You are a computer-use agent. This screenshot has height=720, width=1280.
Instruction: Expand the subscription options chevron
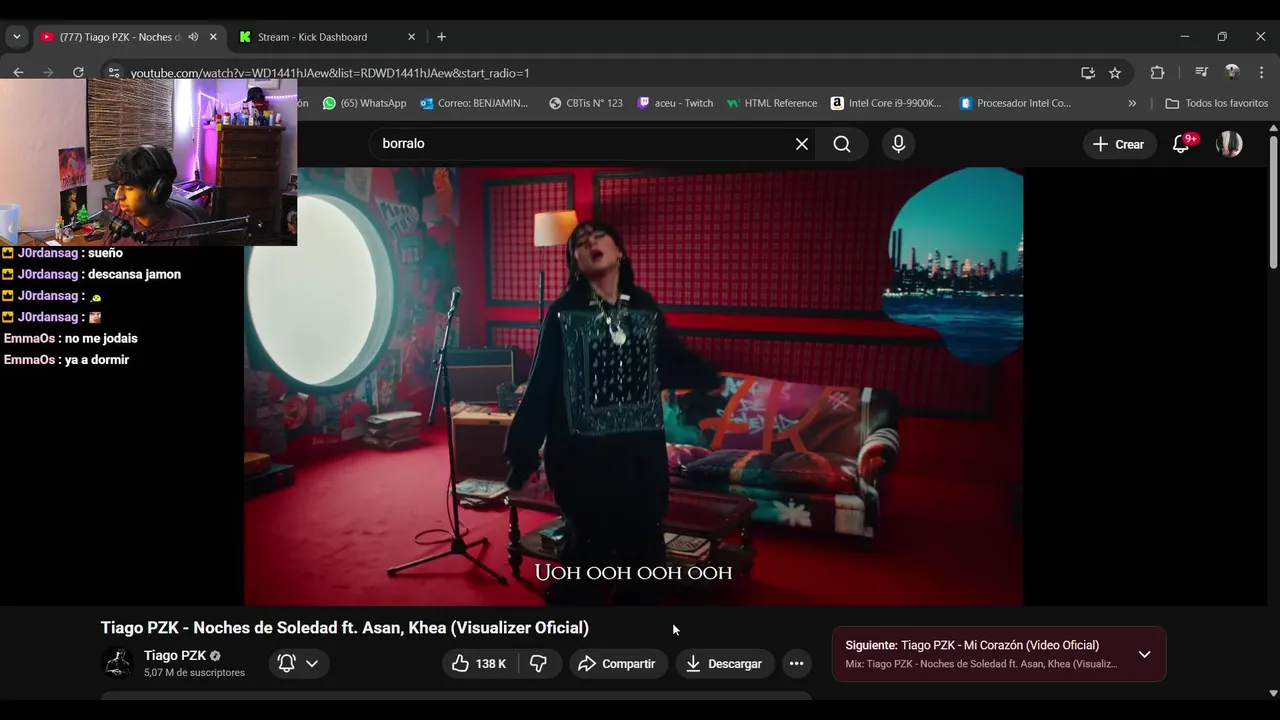tap(312, 663)
